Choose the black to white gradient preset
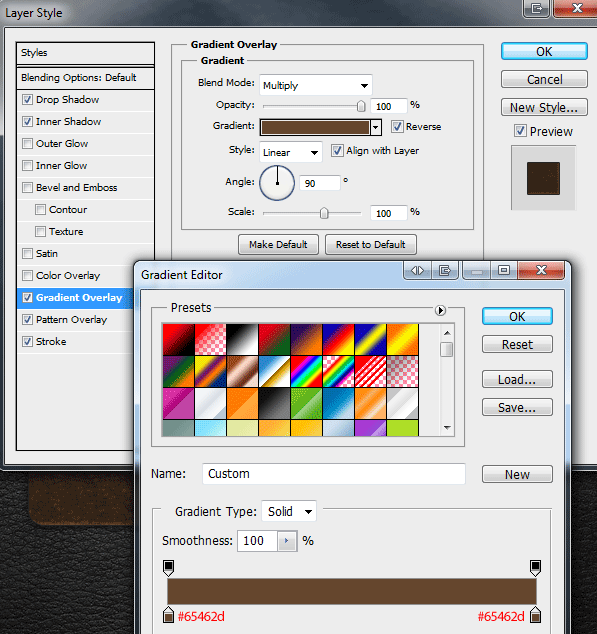Screen dimensions: 597x634 242,339
